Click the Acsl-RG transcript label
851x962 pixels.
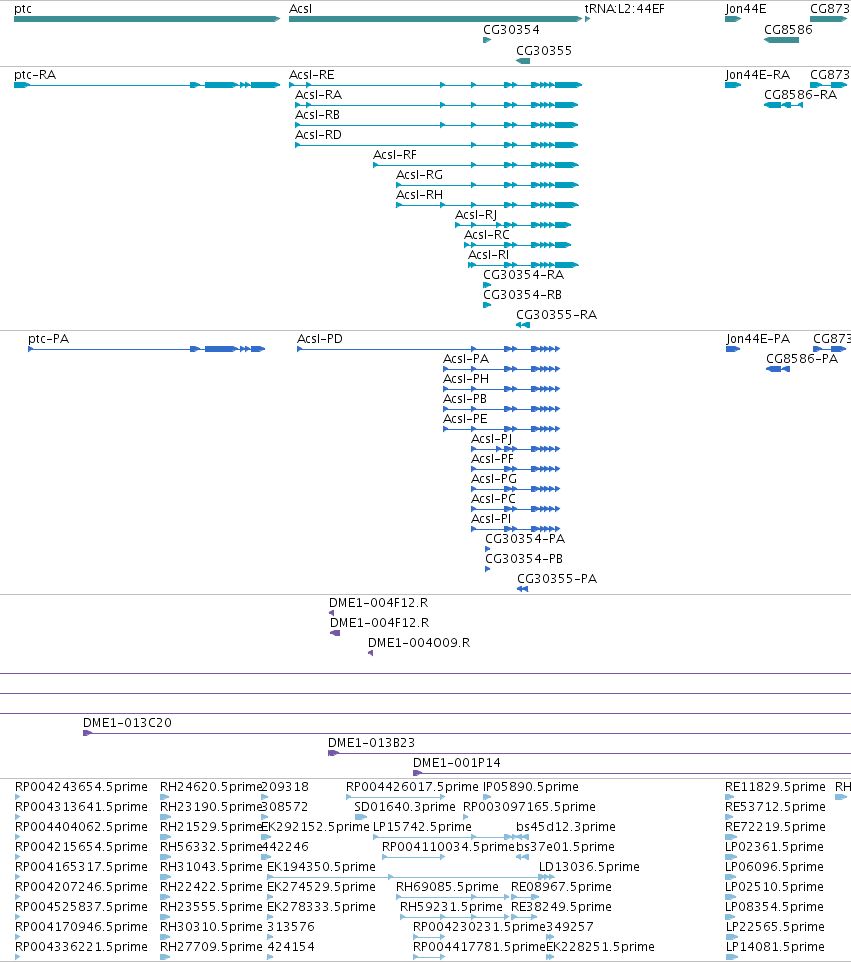[420, 175]
